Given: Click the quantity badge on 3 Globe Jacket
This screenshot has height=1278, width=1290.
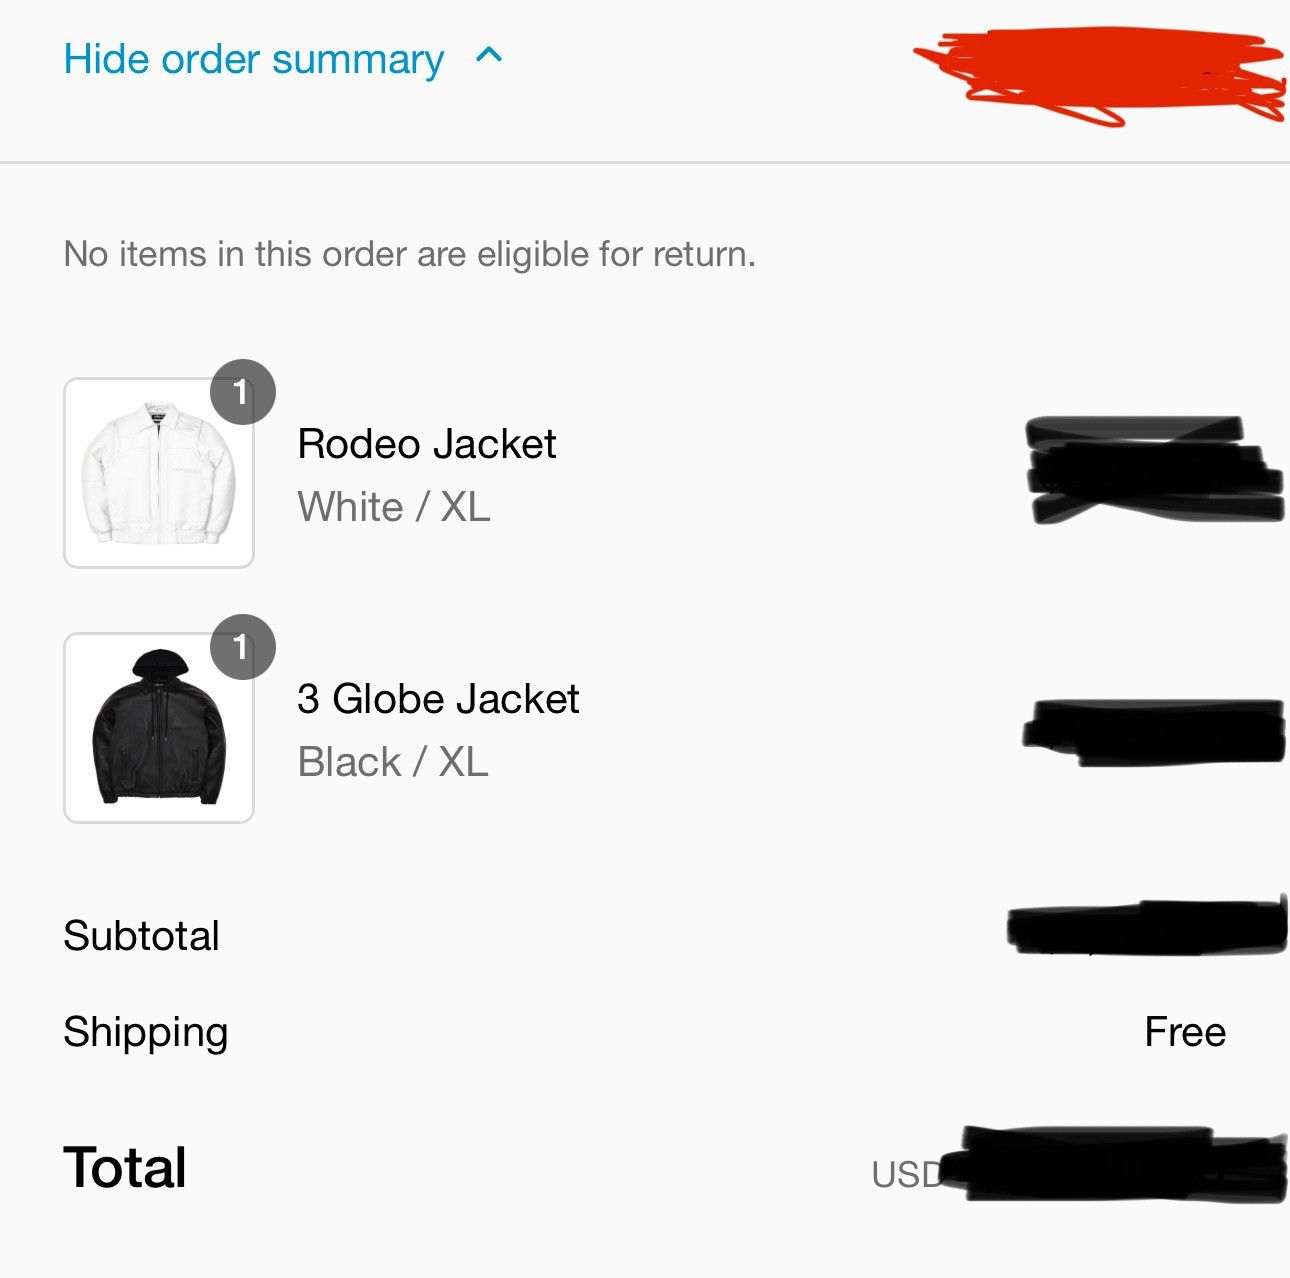Looking at the screenshot, I should 242,647.
